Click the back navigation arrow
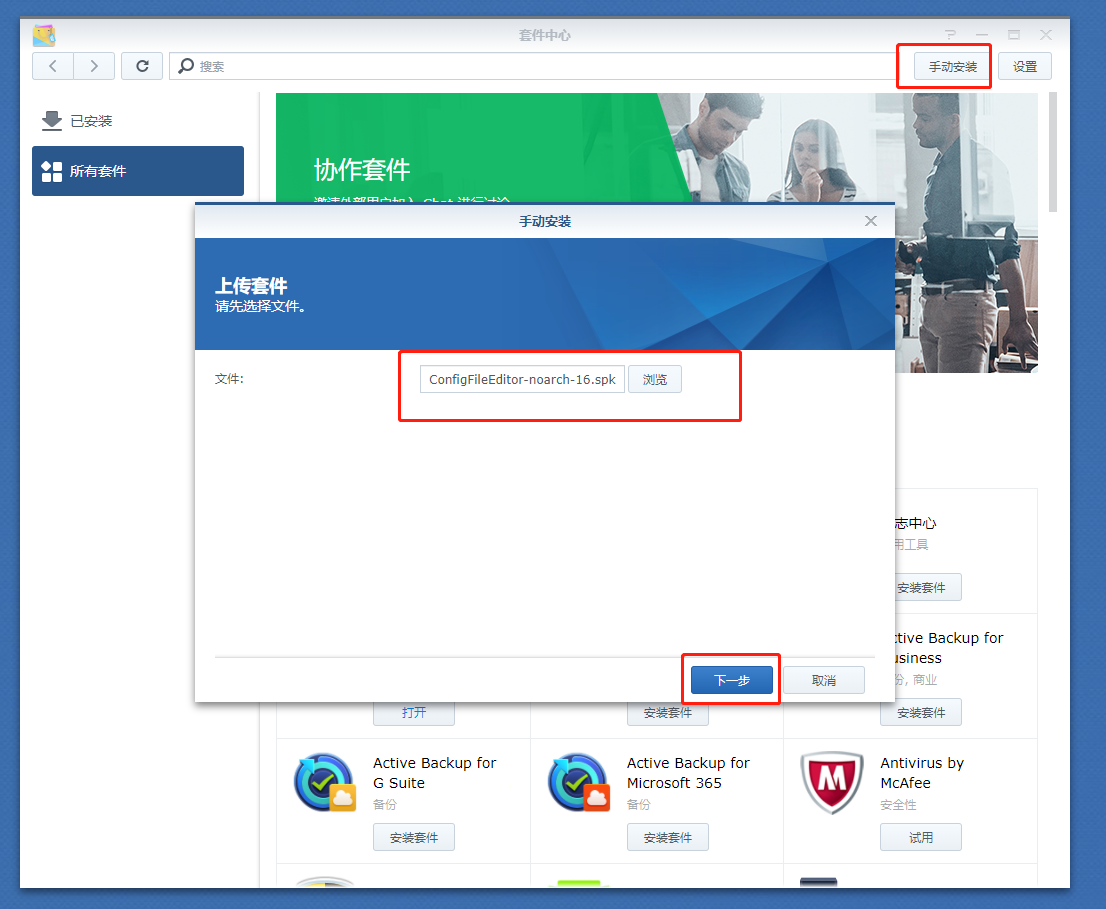The width and height of the screenshot is (1106, 909). (53, 66)
